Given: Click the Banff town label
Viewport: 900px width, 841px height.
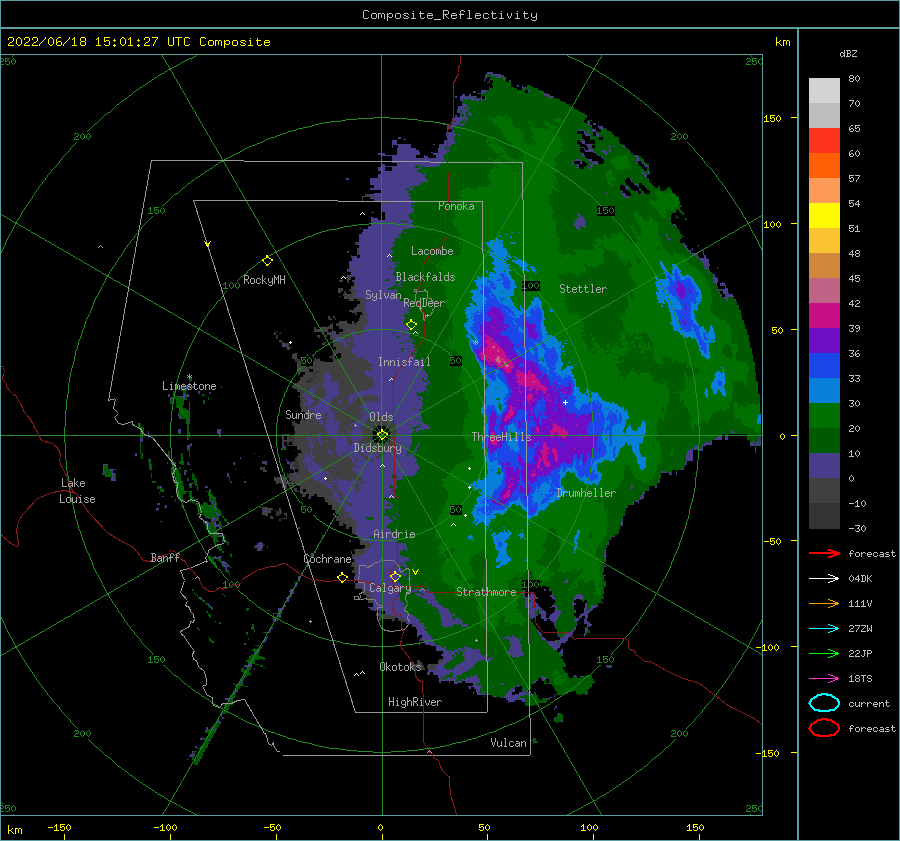Looking at the screenshot, I should [165, 557].
